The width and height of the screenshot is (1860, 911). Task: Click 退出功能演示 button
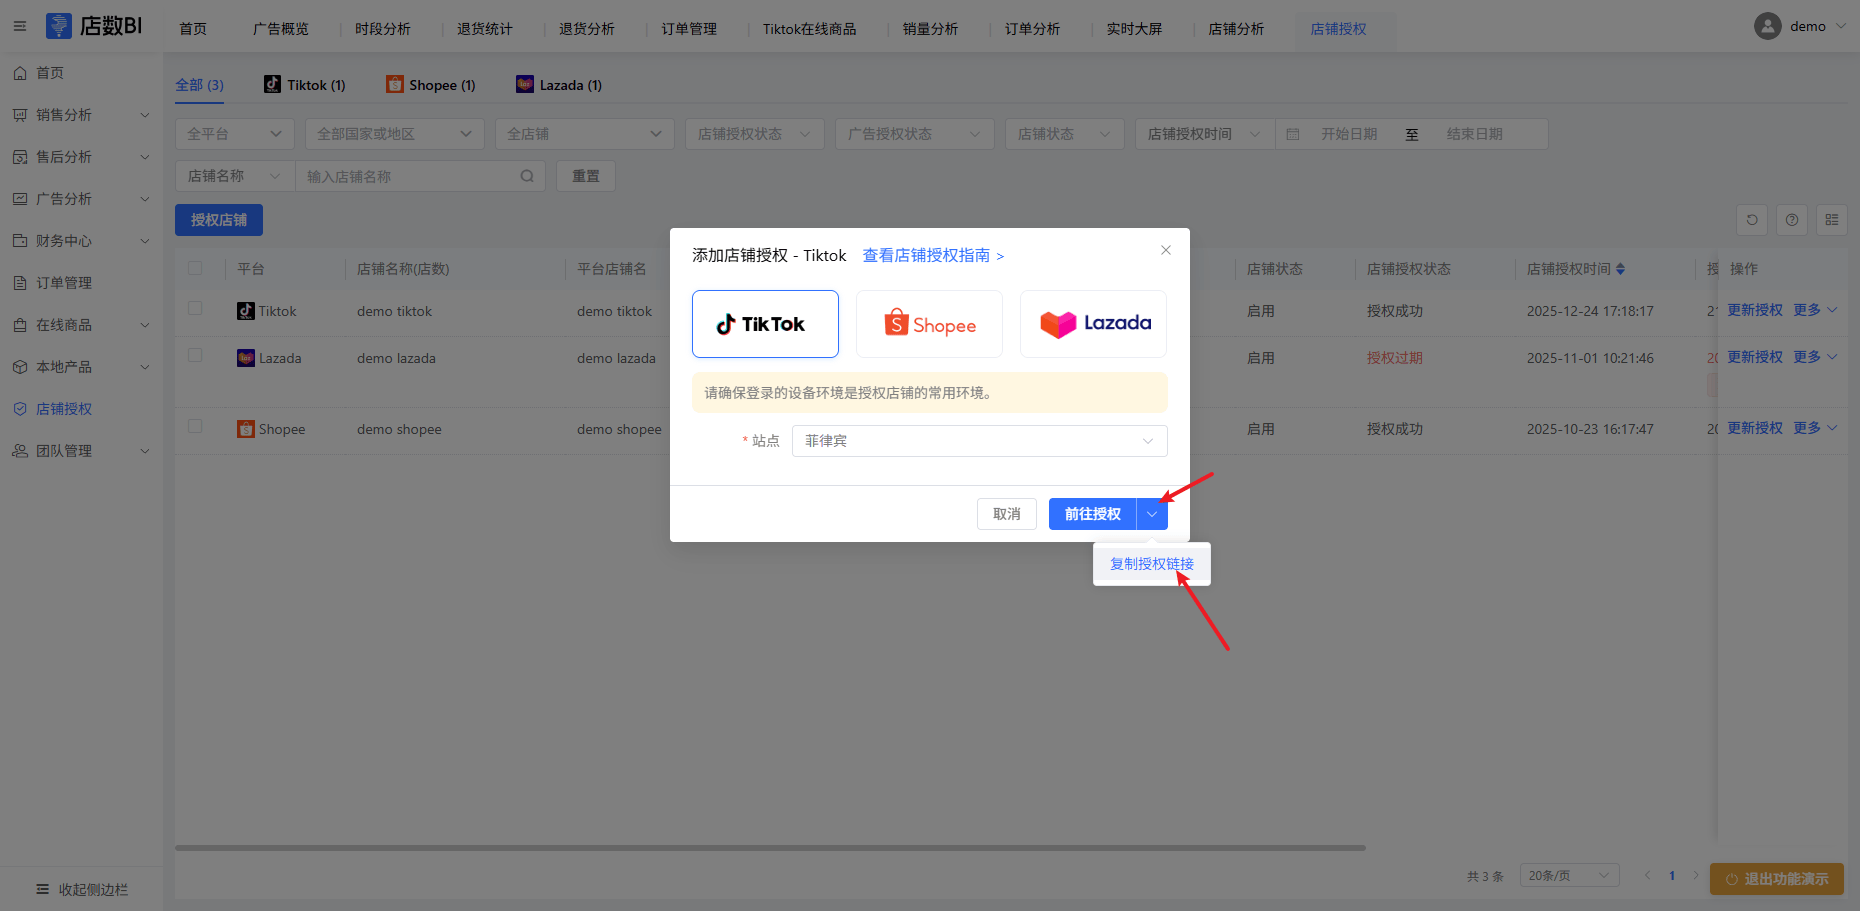(1777, 879)
